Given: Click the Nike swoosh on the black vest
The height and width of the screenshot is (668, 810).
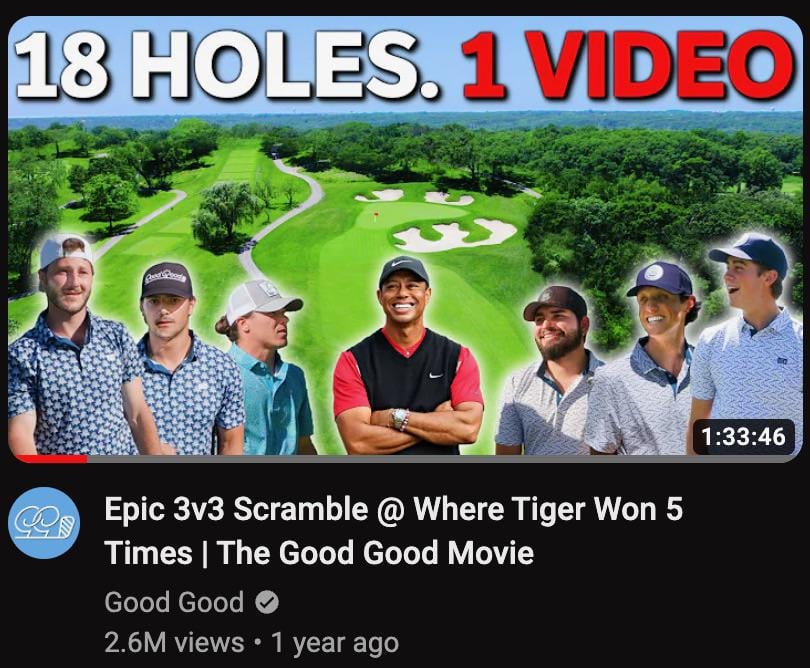Looking at the screenshot, I should 435,375.
